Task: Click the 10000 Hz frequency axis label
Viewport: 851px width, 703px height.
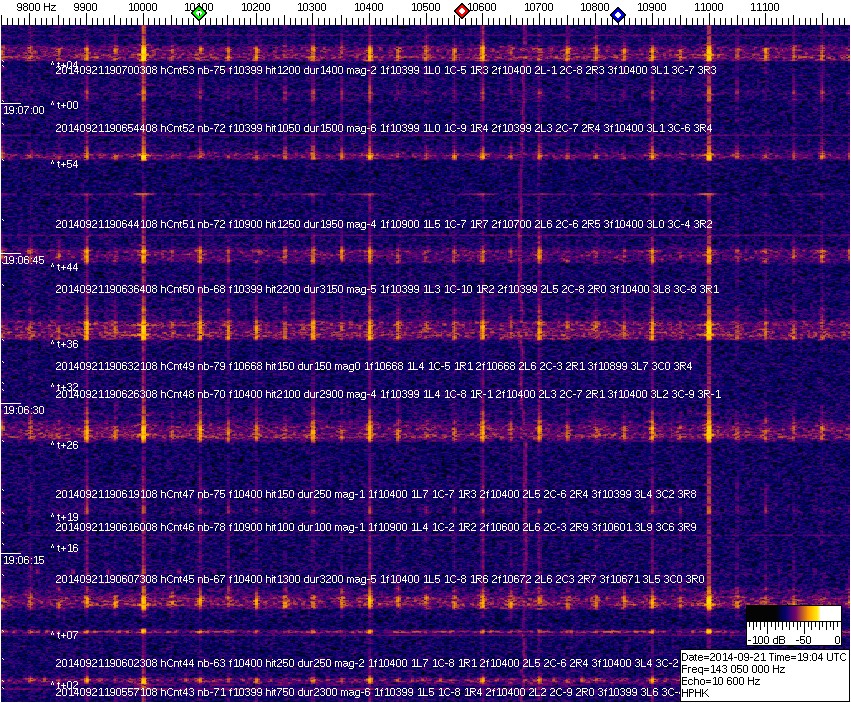Action: coord(143,7)
